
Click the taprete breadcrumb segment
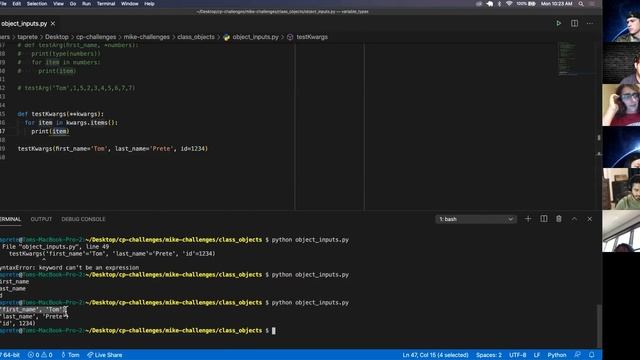pyautogui.click(x=27, y=37)
